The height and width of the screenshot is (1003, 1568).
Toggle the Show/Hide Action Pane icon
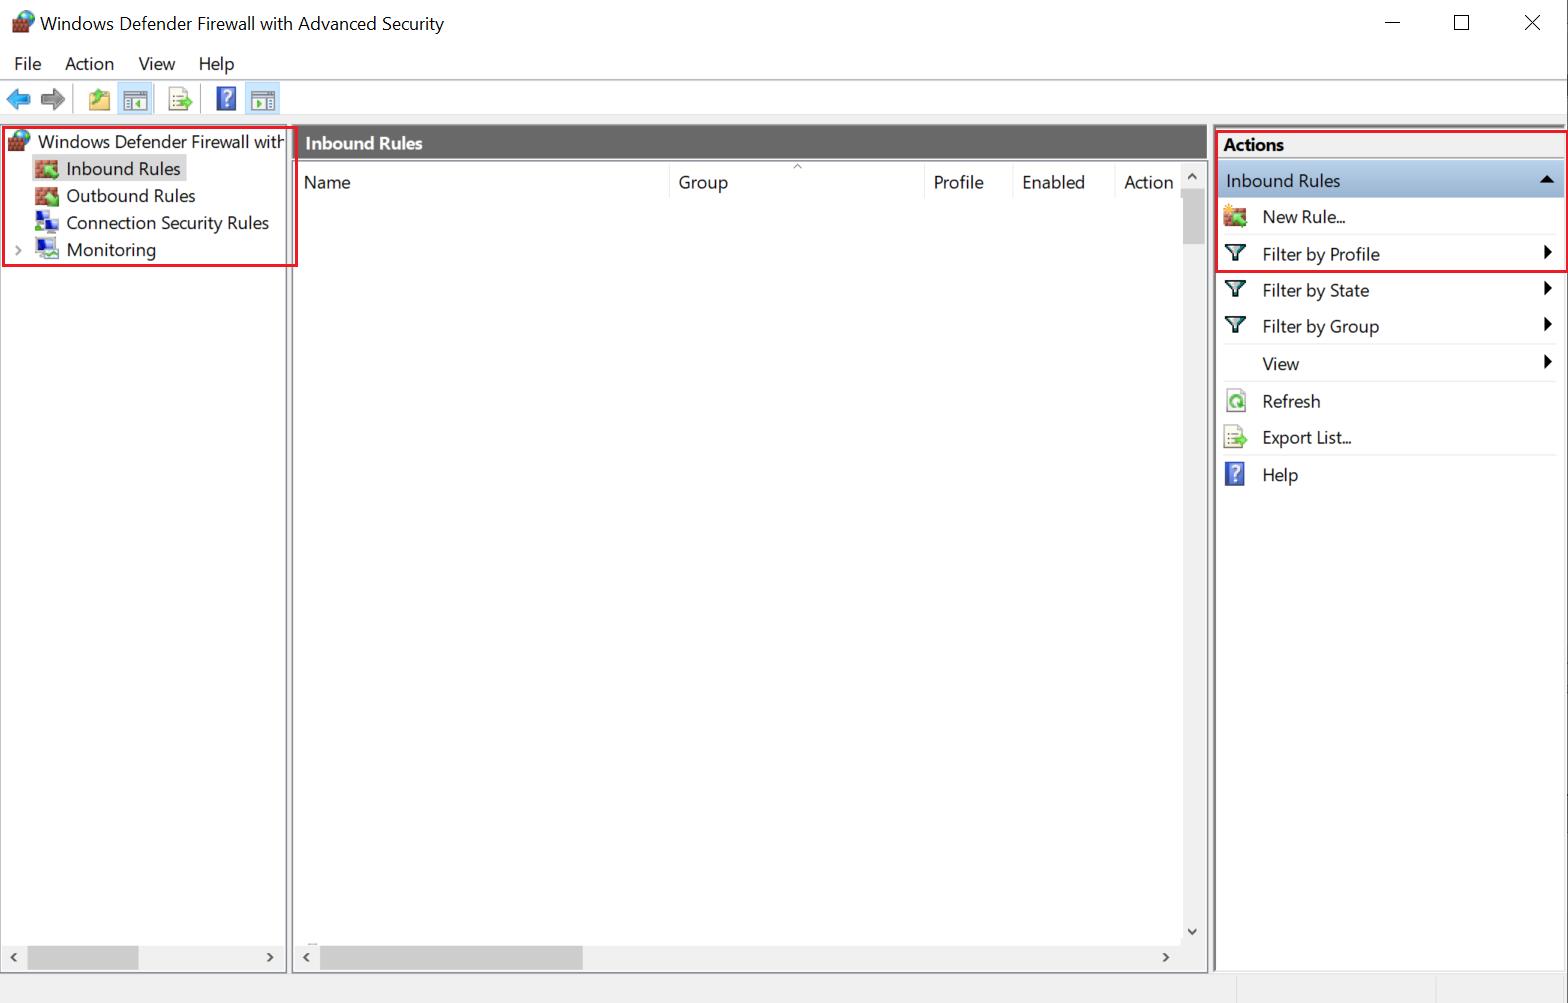[262, 99]
